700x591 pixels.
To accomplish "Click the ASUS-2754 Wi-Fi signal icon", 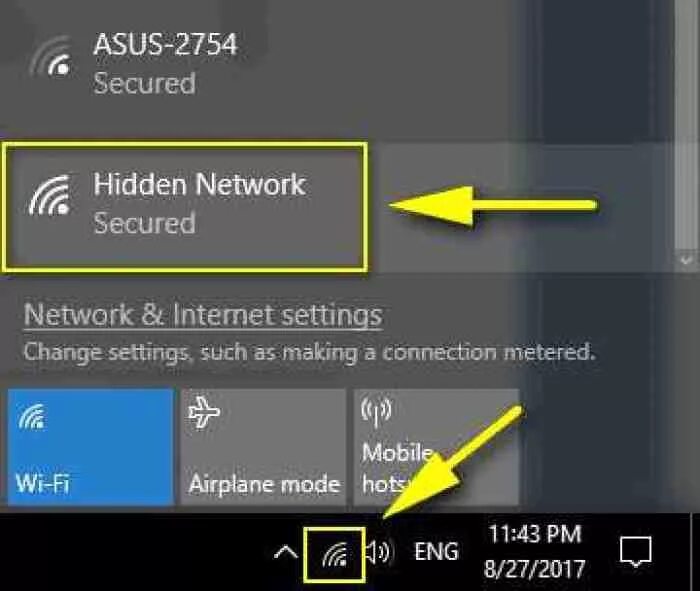I will point(50,57).
